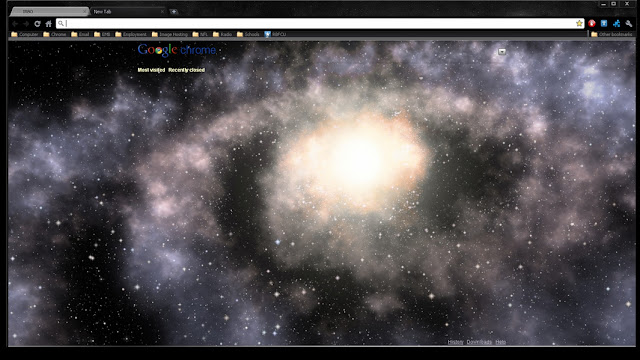Open the Help link

(501, 342)
